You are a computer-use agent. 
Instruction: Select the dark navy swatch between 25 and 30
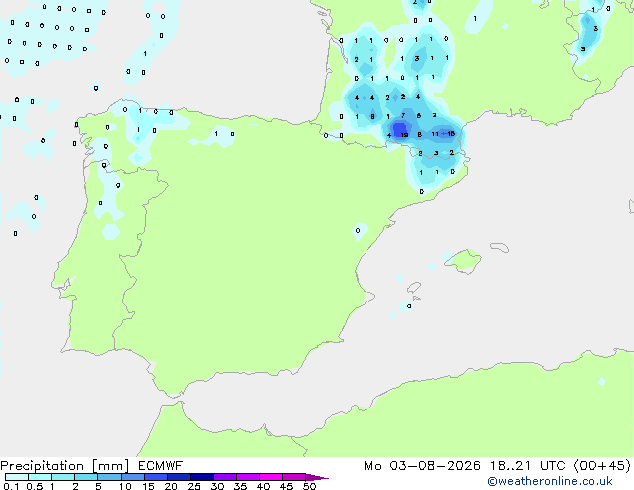pos(201,477)
